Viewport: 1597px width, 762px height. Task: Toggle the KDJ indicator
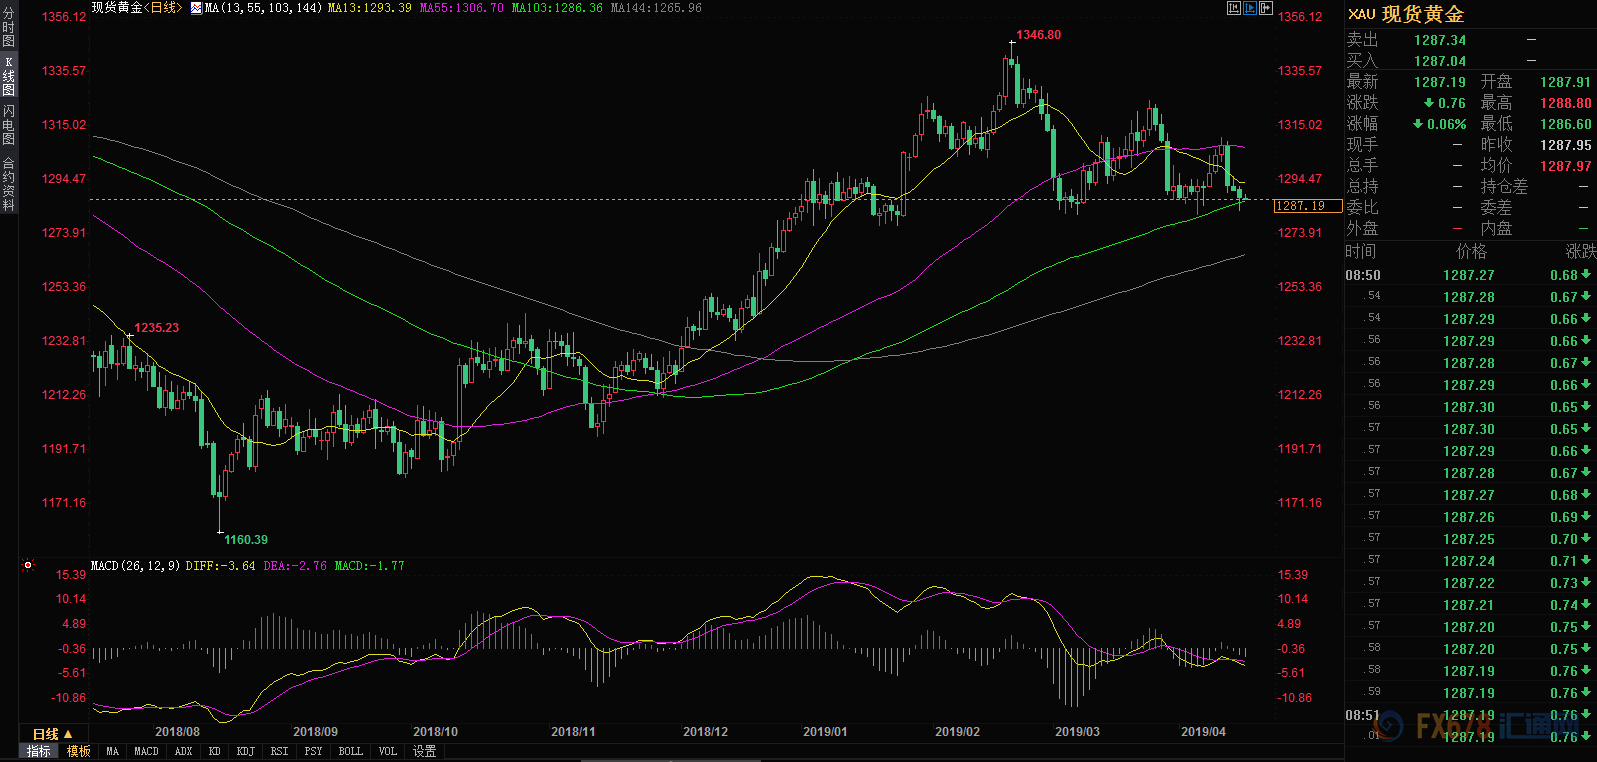(245, 751)
